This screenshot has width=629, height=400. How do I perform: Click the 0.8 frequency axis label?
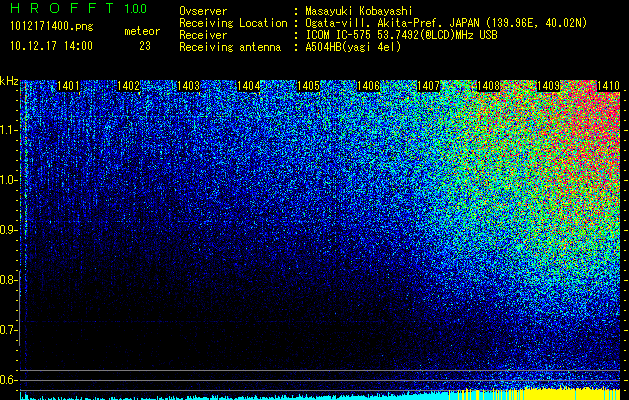(9, 280)
